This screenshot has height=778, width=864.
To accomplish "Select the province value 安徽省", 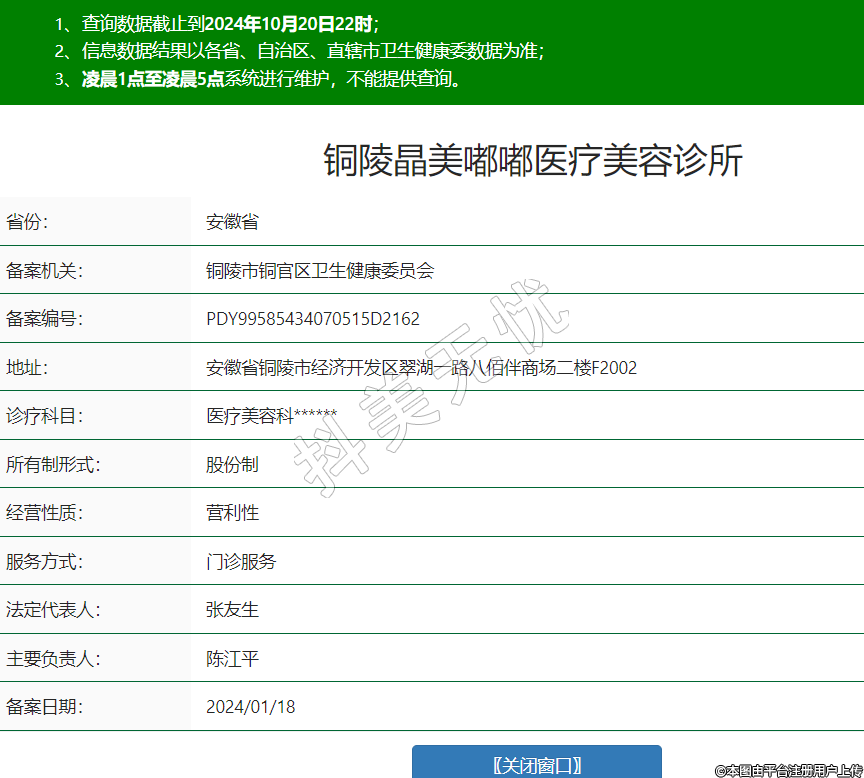I will point(232,222).
